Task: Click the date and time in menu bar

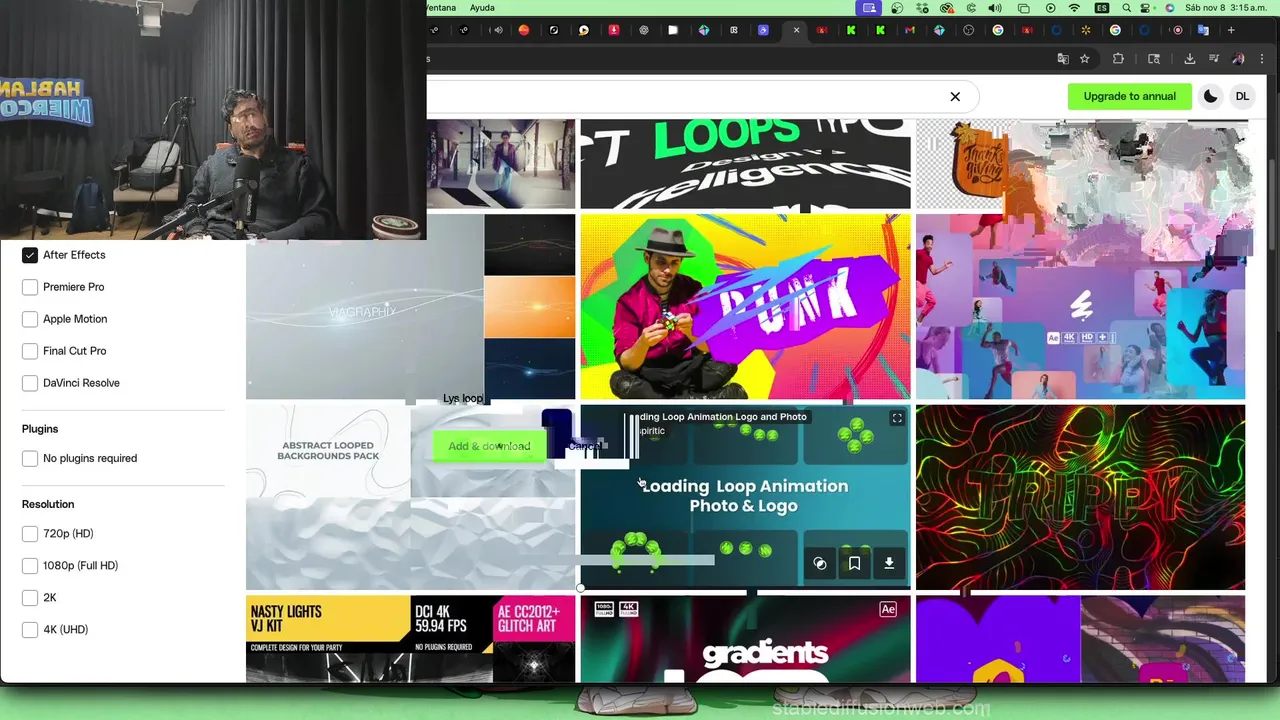Action: pyautogui.click(x=1226, y=8)
